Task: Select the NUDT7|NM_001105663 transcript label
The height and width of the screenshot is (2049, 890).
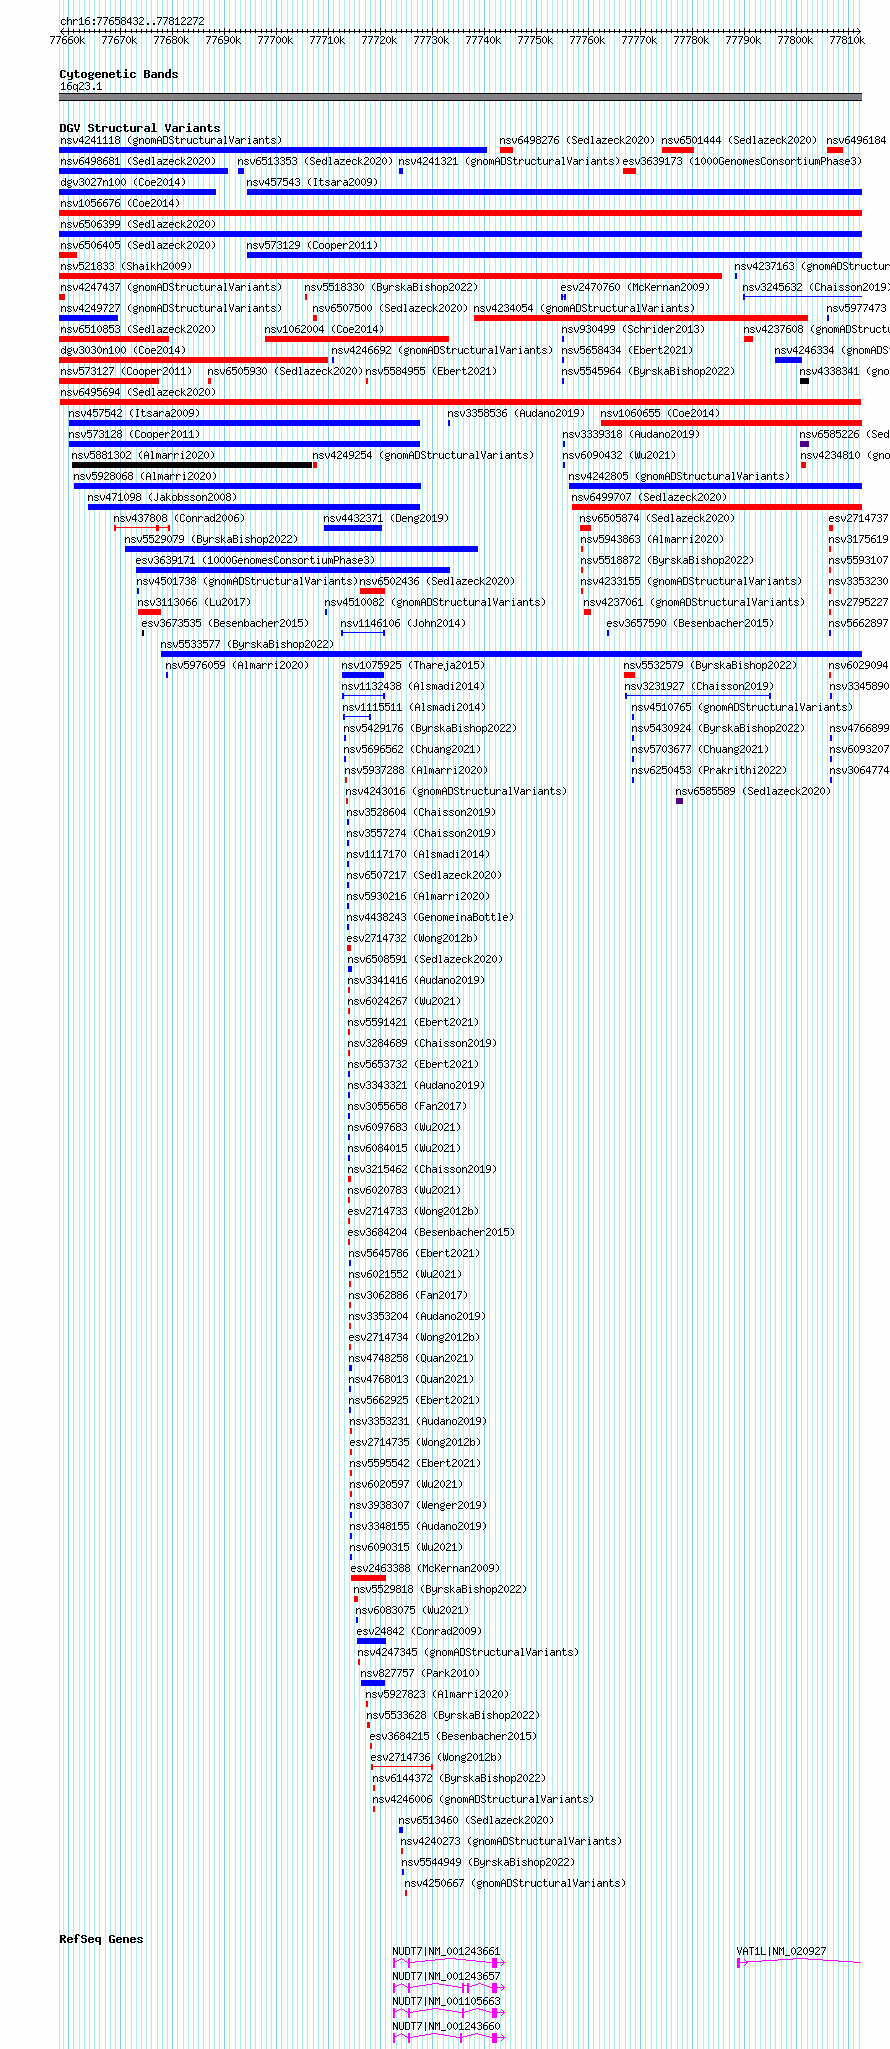Action: click(446, 2001)
